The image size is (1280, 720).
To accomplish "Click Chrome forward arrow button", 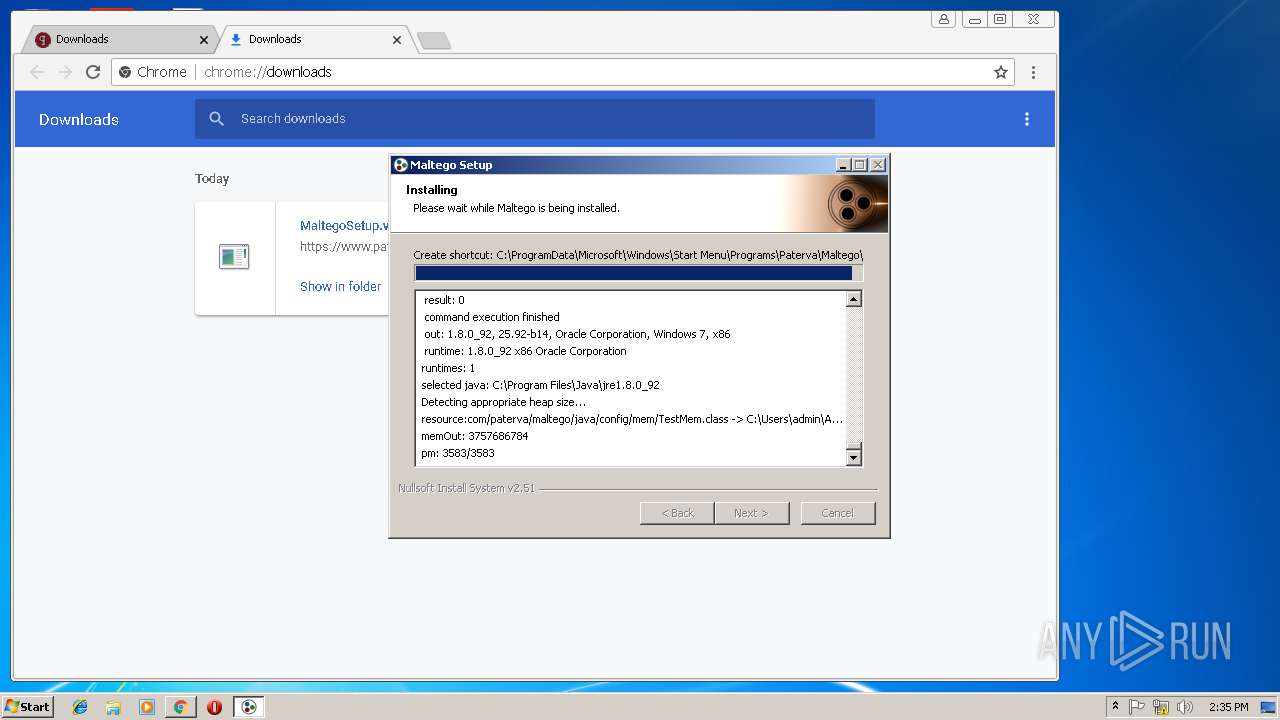I will click(x=65, y=72).
